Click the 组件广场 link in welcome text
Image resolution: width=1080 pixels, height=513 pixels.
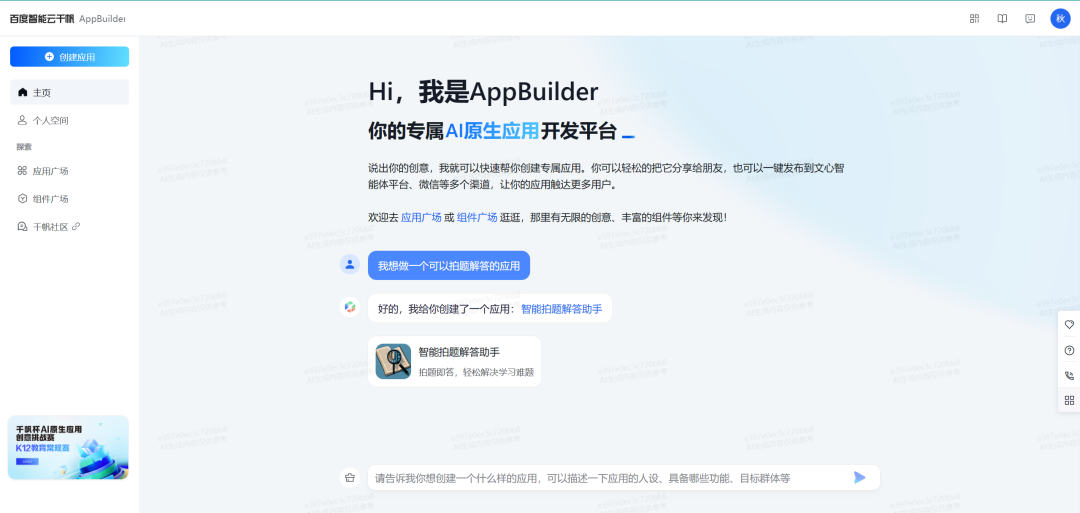(477, 217)
